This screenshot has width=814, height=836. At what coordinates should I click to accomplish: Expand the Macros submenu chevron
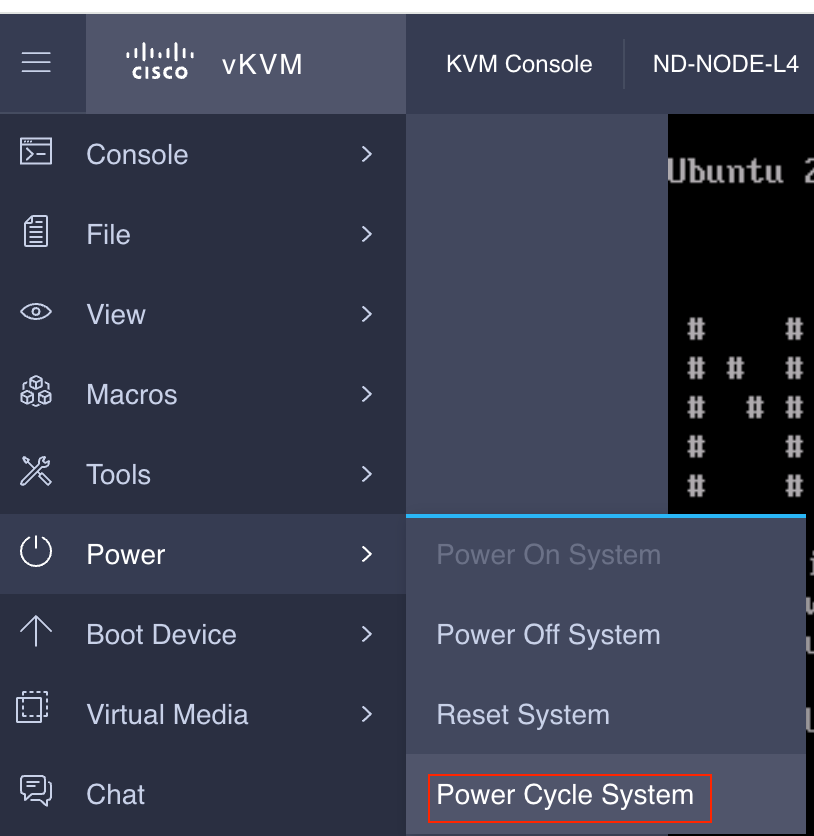pyautogui.click(x=366, y=394)
